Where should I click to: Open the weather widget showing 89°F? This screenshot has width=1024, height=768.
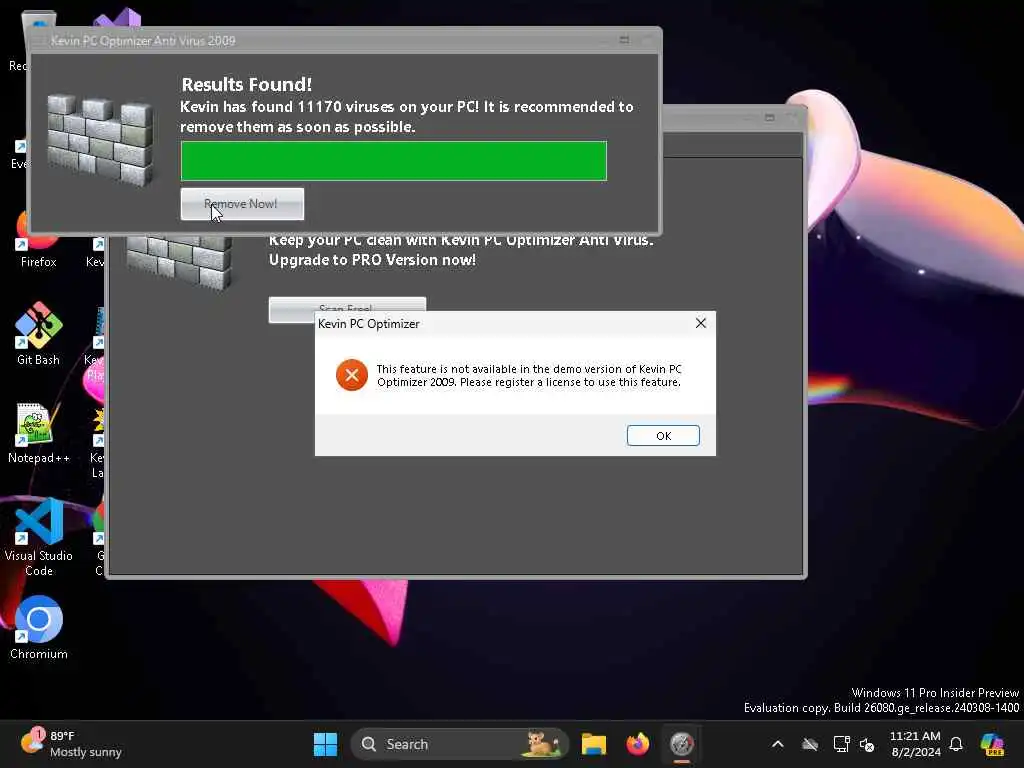[x=71, y=744]
